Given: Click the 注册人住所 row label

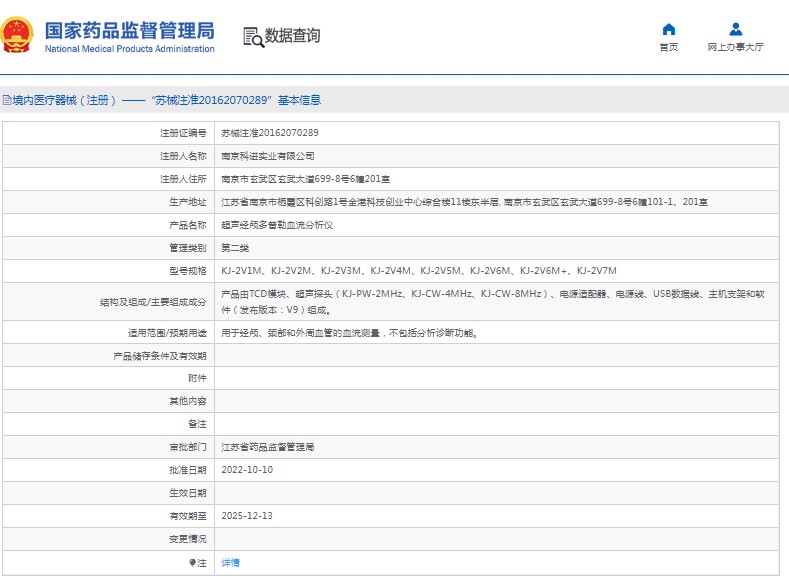Looking at the screenshot, I should [183, 179].
